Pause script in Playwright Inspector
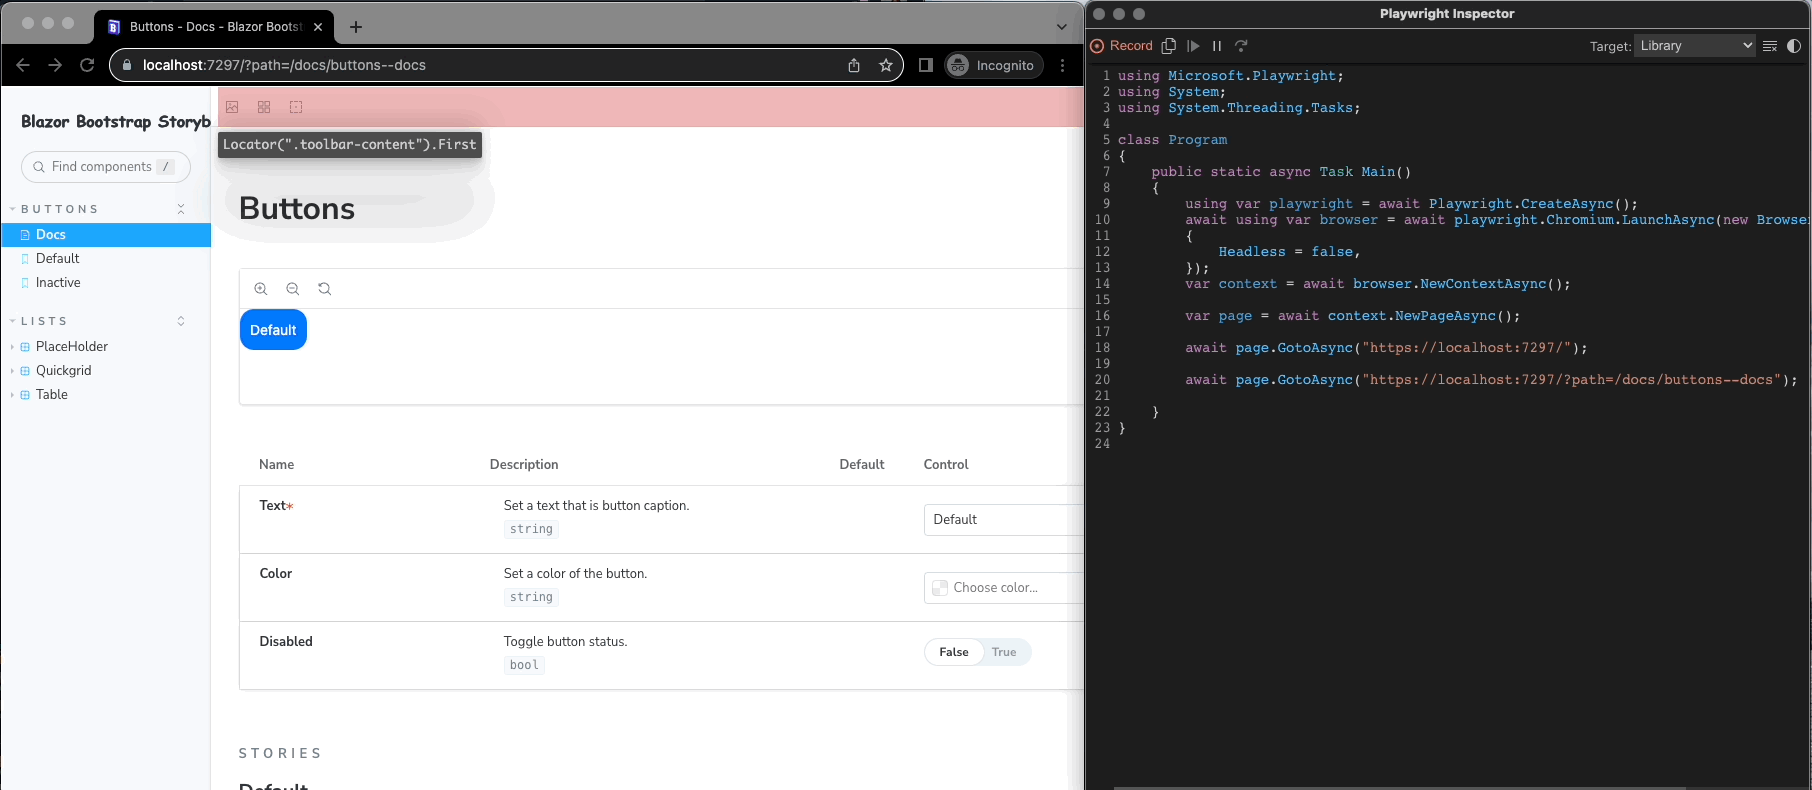1812x790 pixels. click(x=1217, y=46)
